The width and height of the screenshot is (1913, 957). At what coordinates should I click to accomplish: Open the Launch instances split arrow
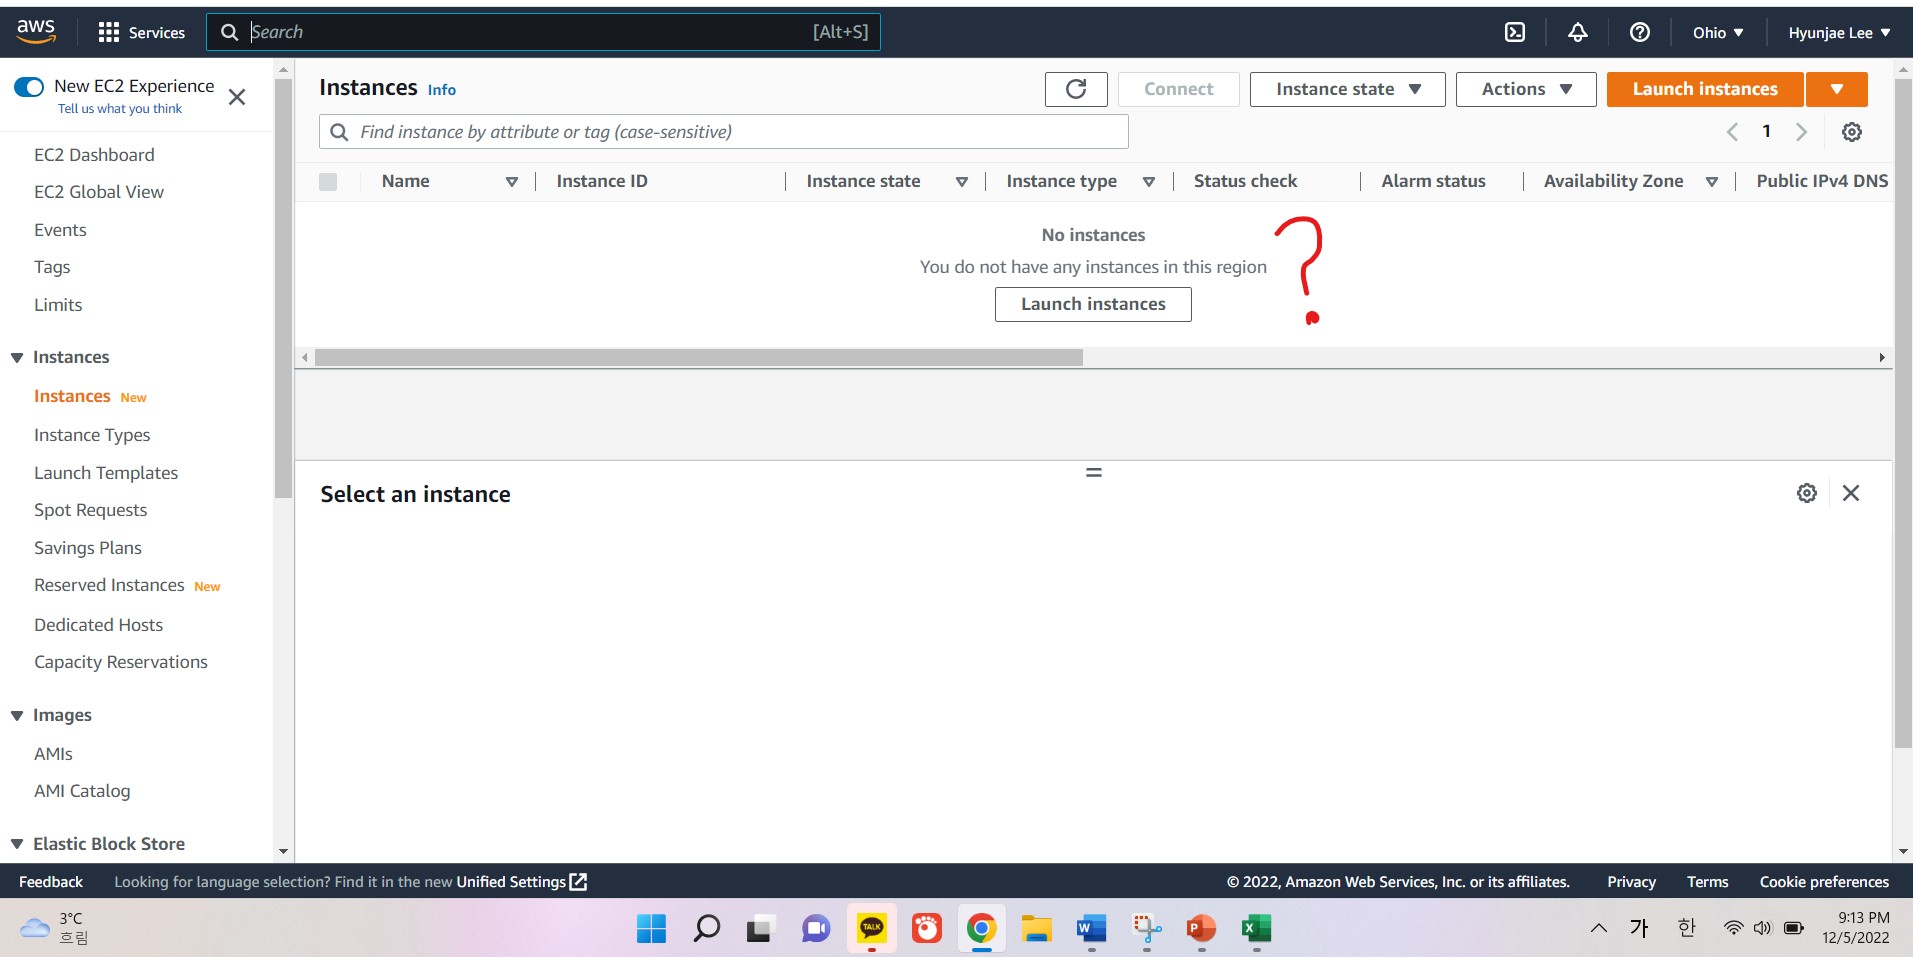[x=1837, y=89]
